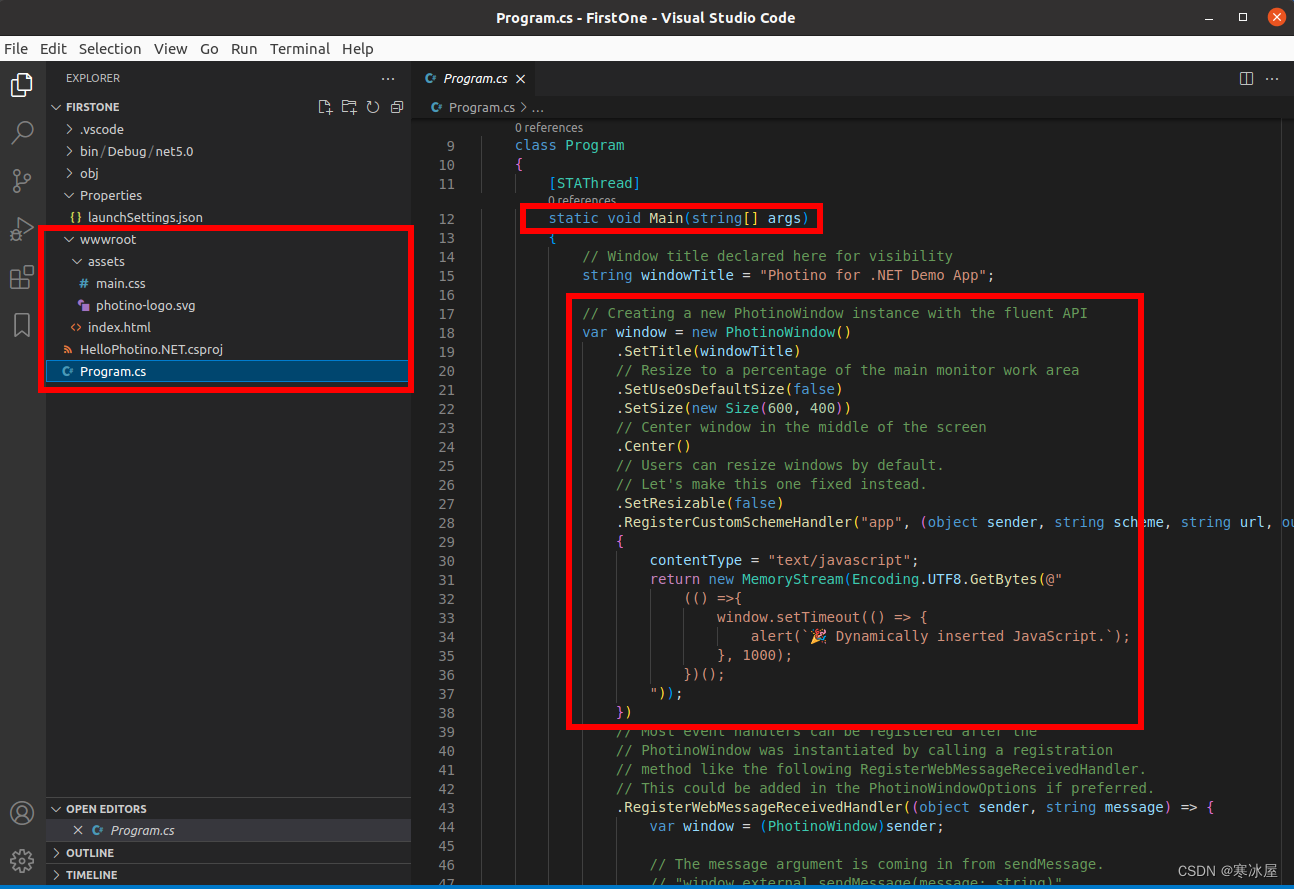Open the Manage gear icon
Screen dimensions: 1294x889
(x=22, y=860)
